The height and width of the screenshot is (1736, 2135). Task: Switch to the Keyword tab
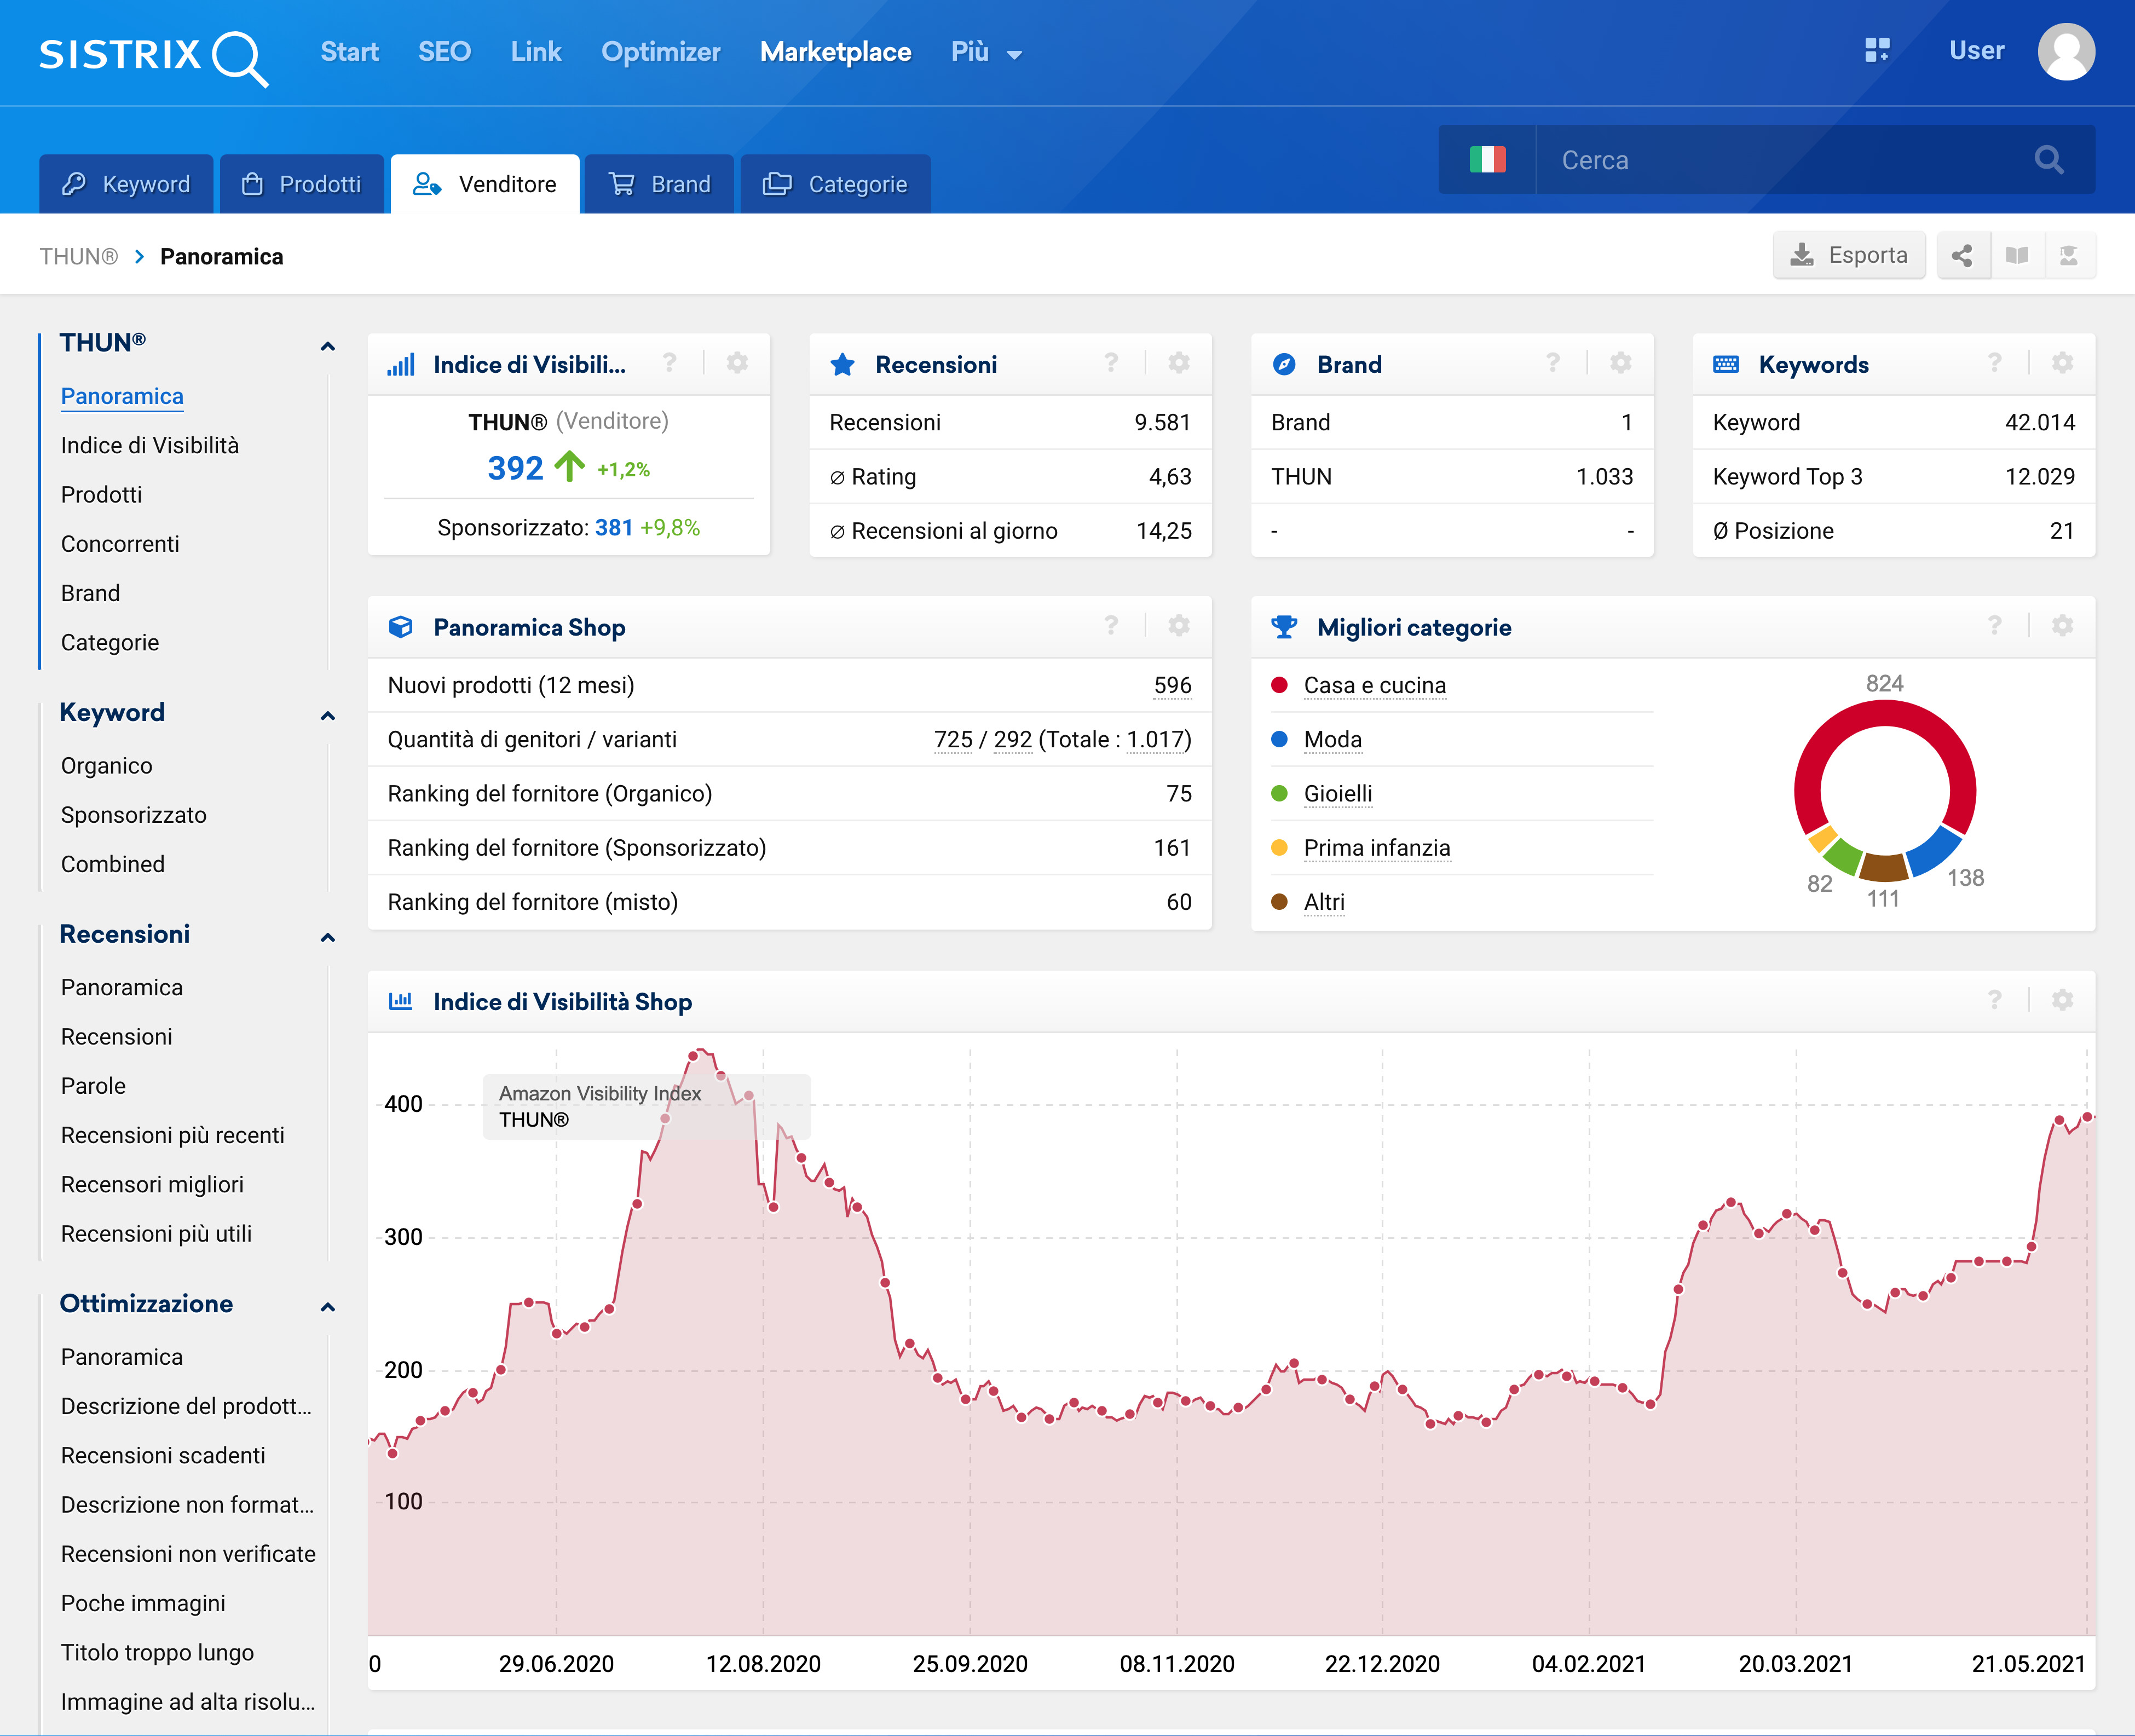(x=126, y=184)
